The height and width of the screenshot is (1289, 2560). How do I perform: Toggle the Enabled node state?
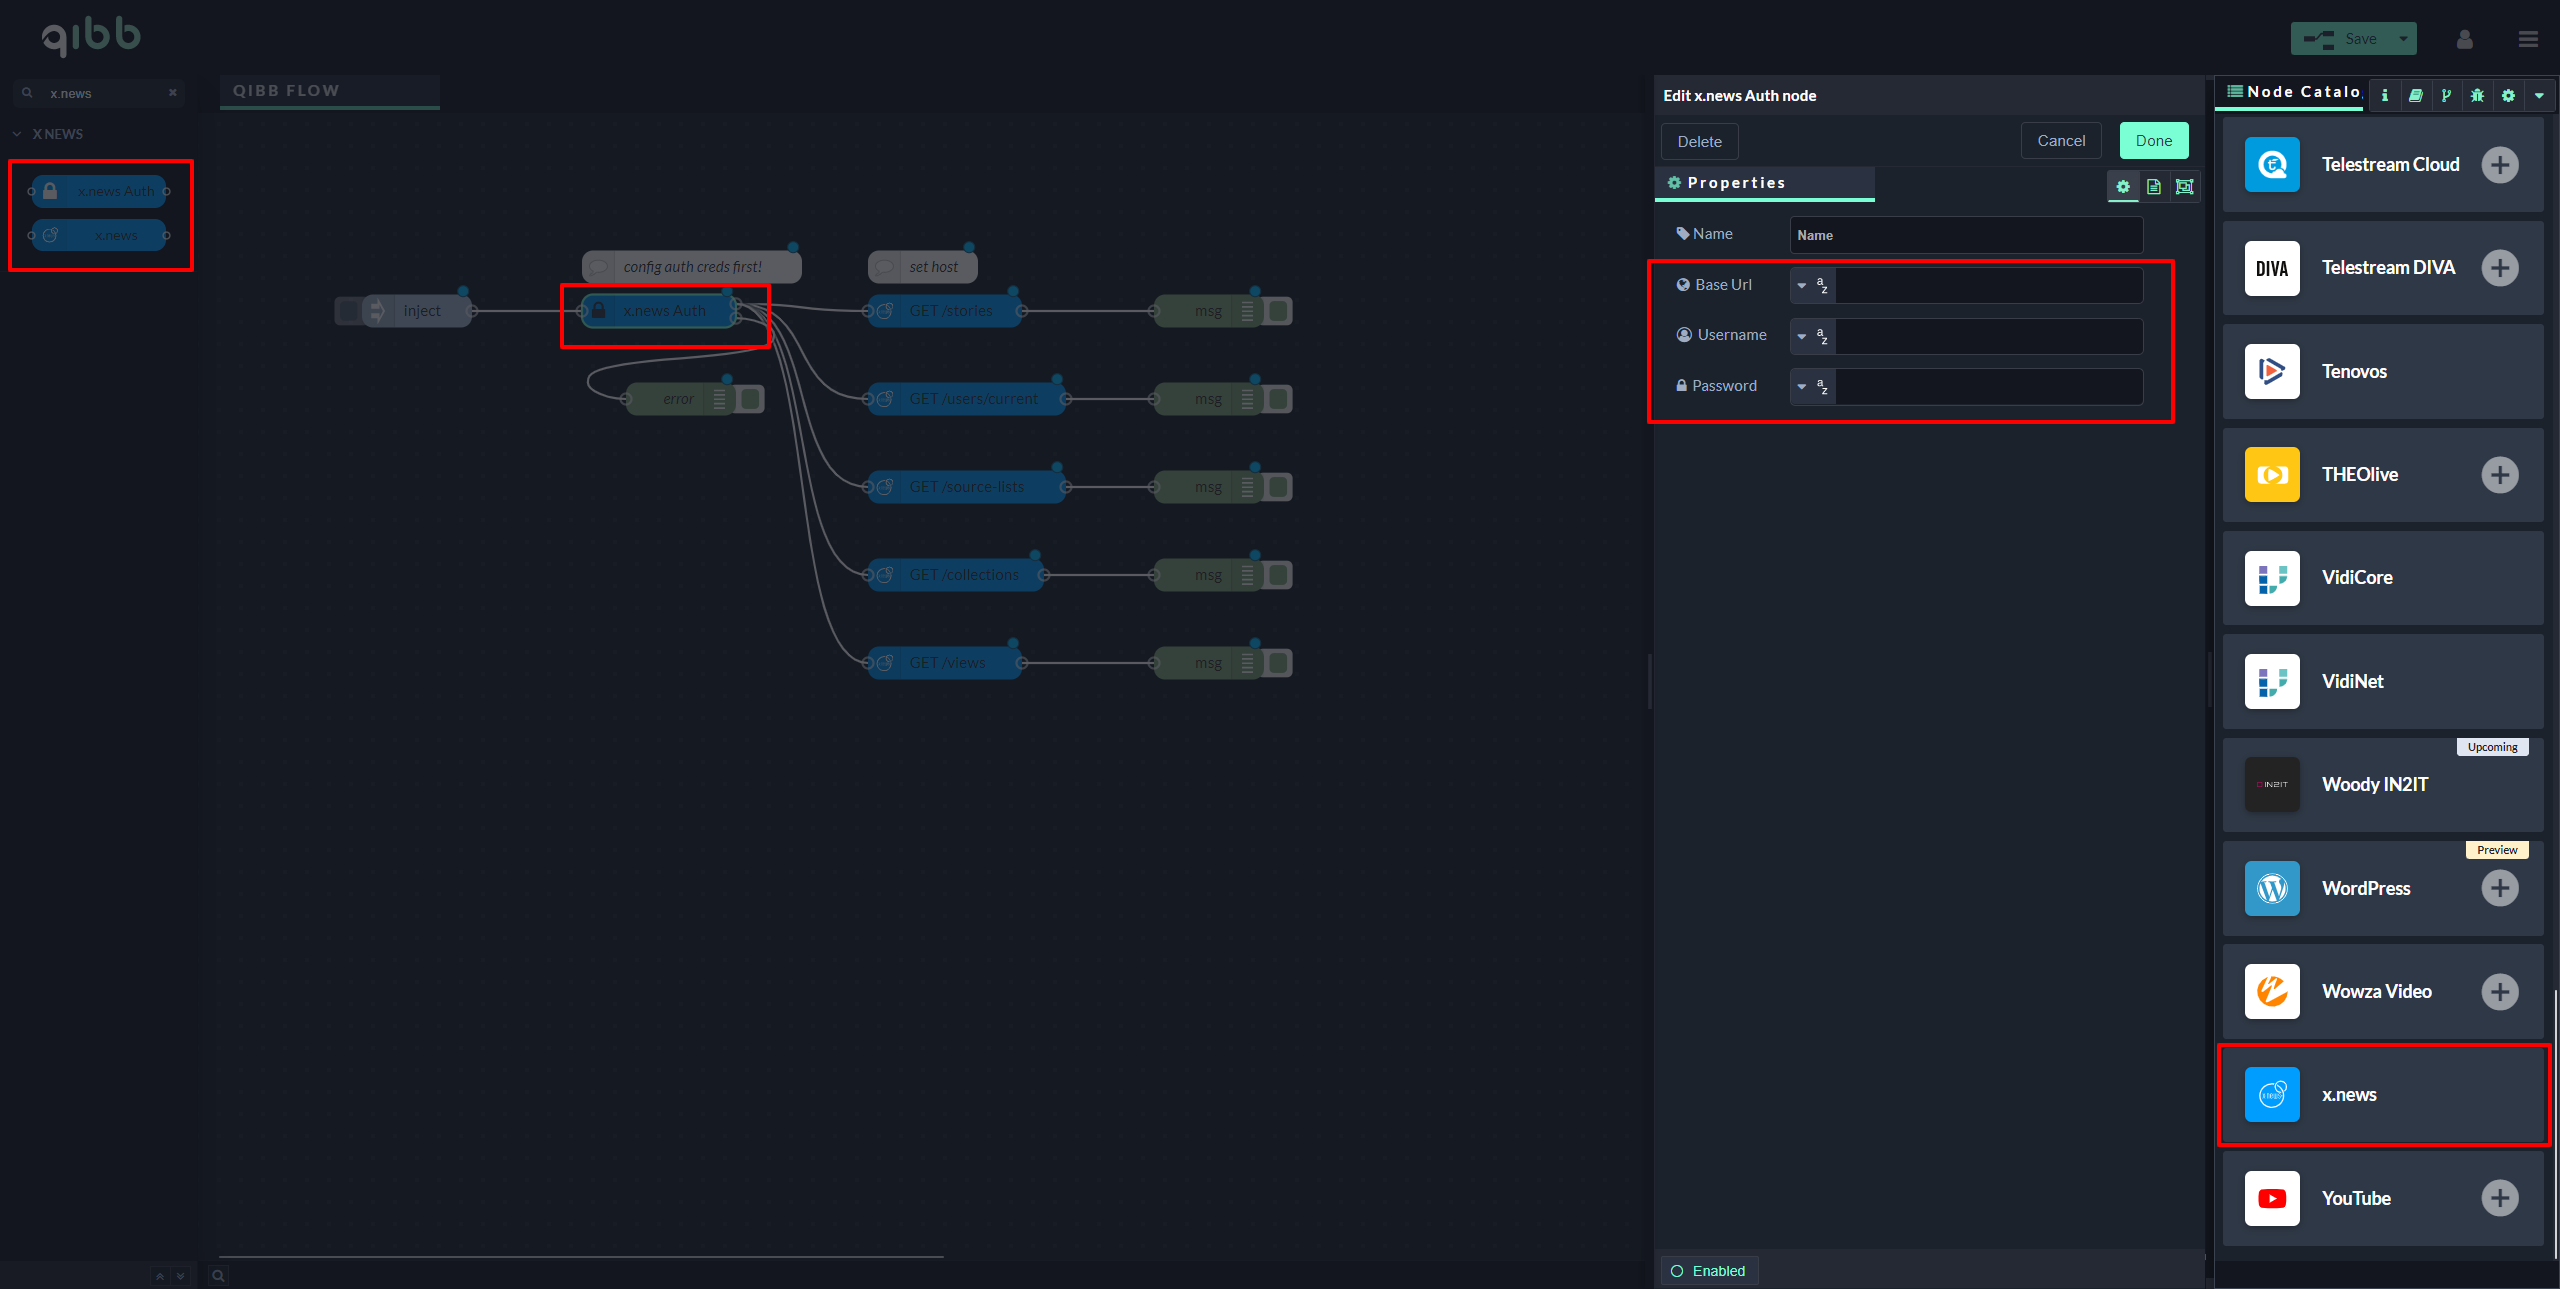(x=1709, y=1271)
